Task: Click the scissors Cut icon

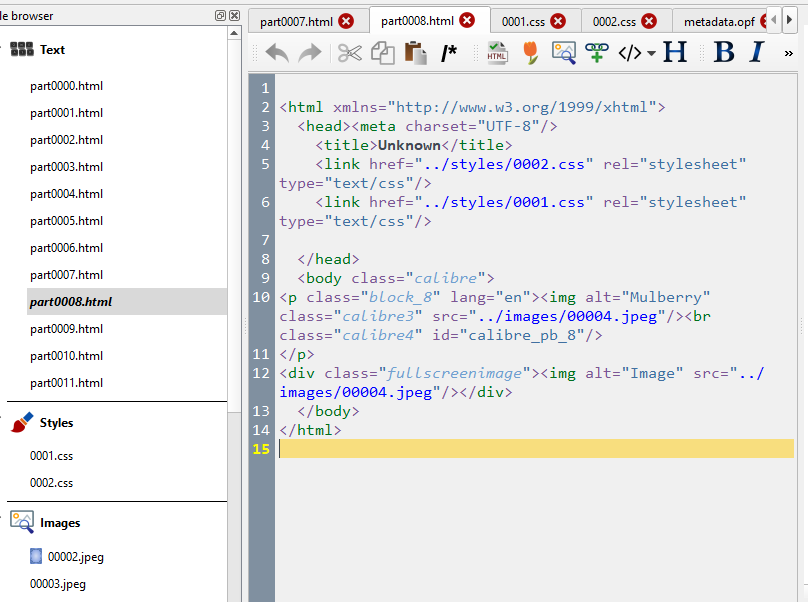Action: pyautogui.click(x=349, y=53)
